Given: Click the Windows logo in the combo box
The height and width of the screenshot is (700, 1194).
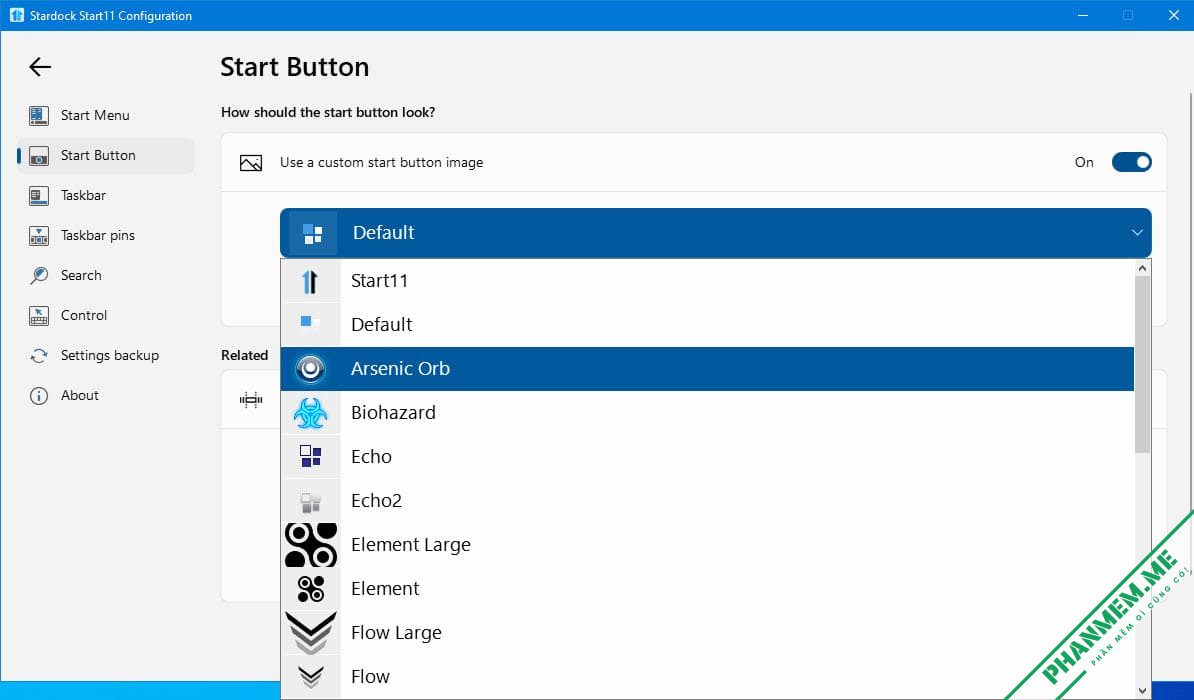Looking at the screenshot, I should [312, 233].
